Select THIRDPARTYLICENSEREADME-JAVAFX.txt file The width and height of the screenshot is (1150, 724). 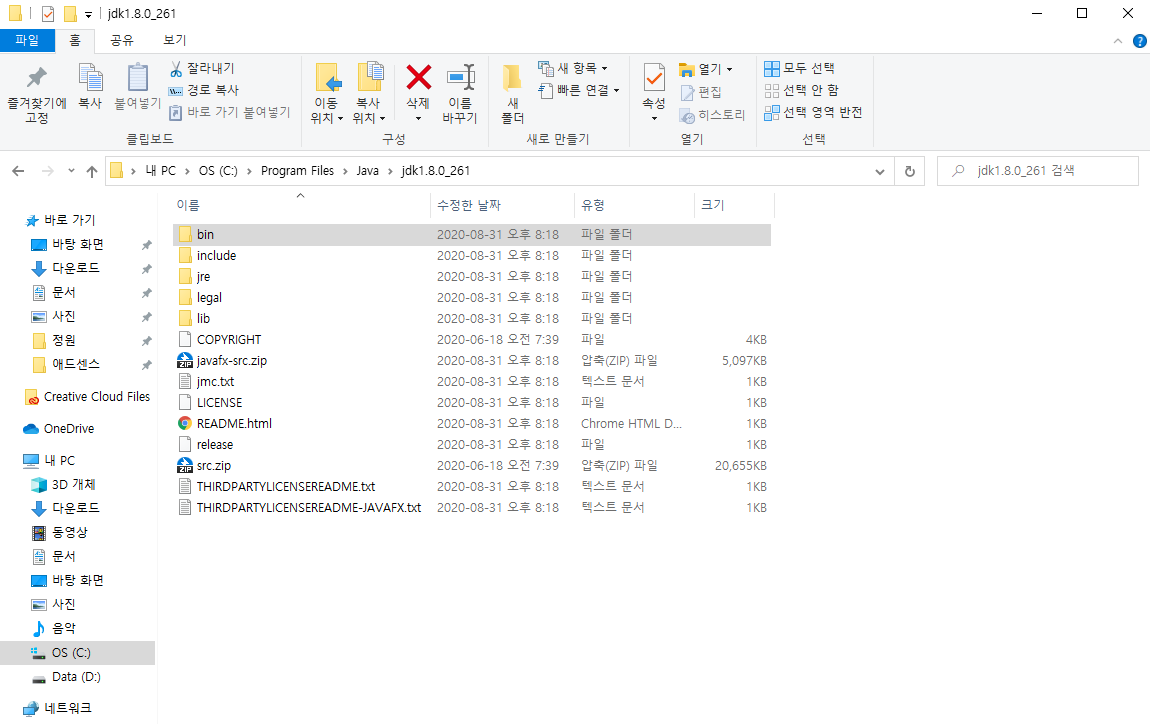point(472,508)
